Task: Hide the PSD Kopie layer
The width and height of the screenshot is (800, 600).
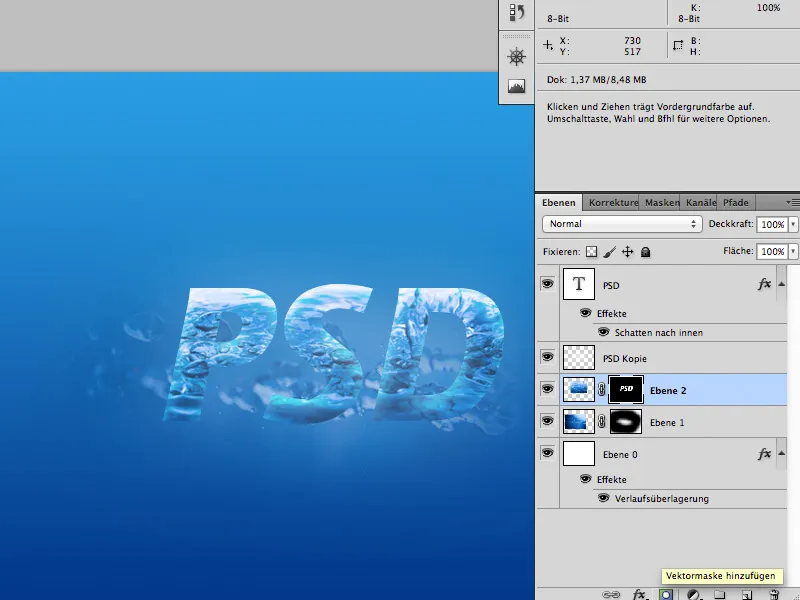Action: tap(547, 357)
